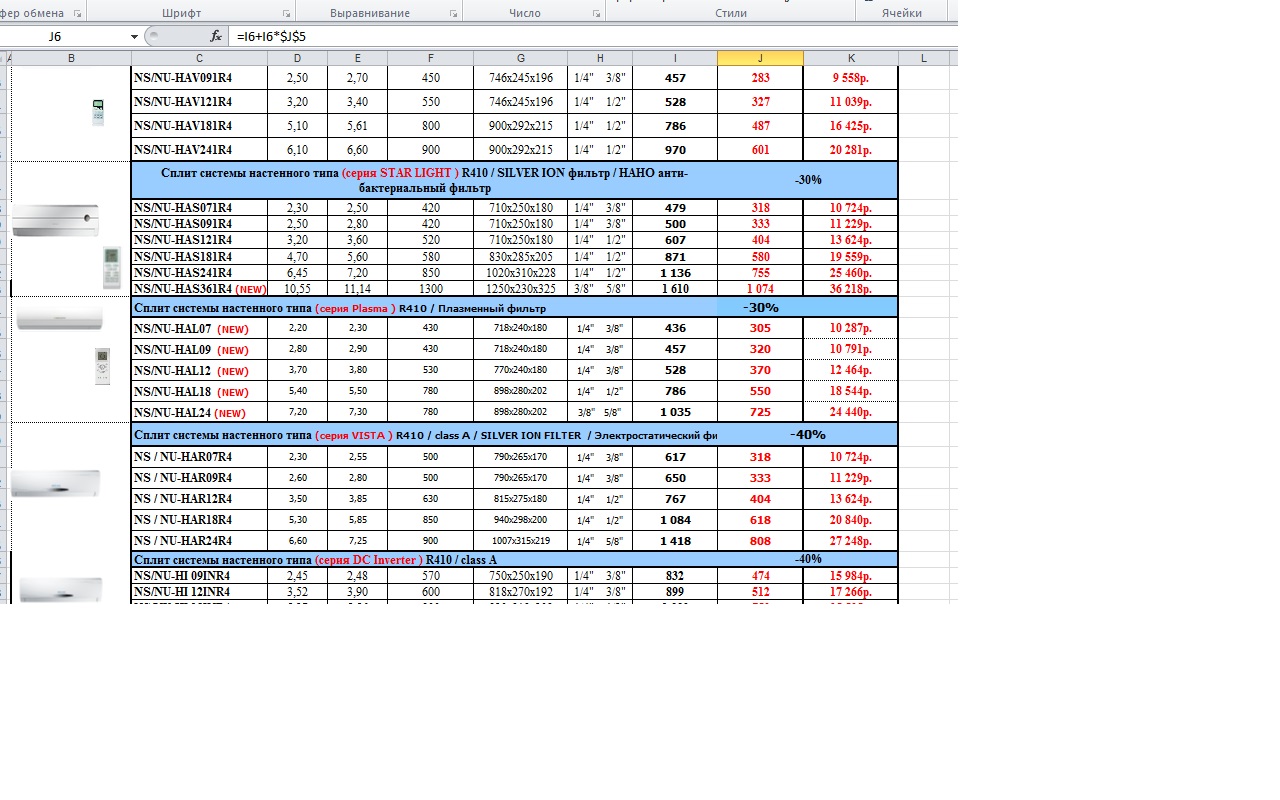The height and width of the screenshot is (800, 1280).
Task: Click cell NS/NU-HAV091R4
Action: tap(199, 78)
